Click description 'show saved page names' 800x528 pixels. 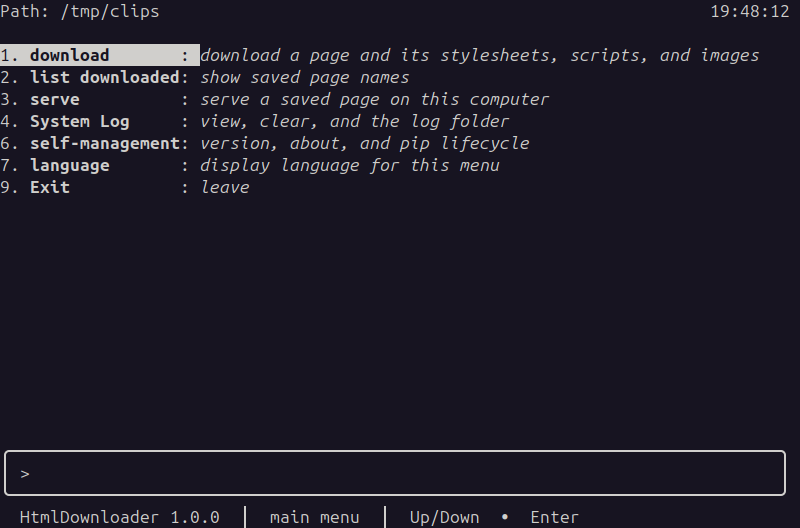click(x=305, y=77)
